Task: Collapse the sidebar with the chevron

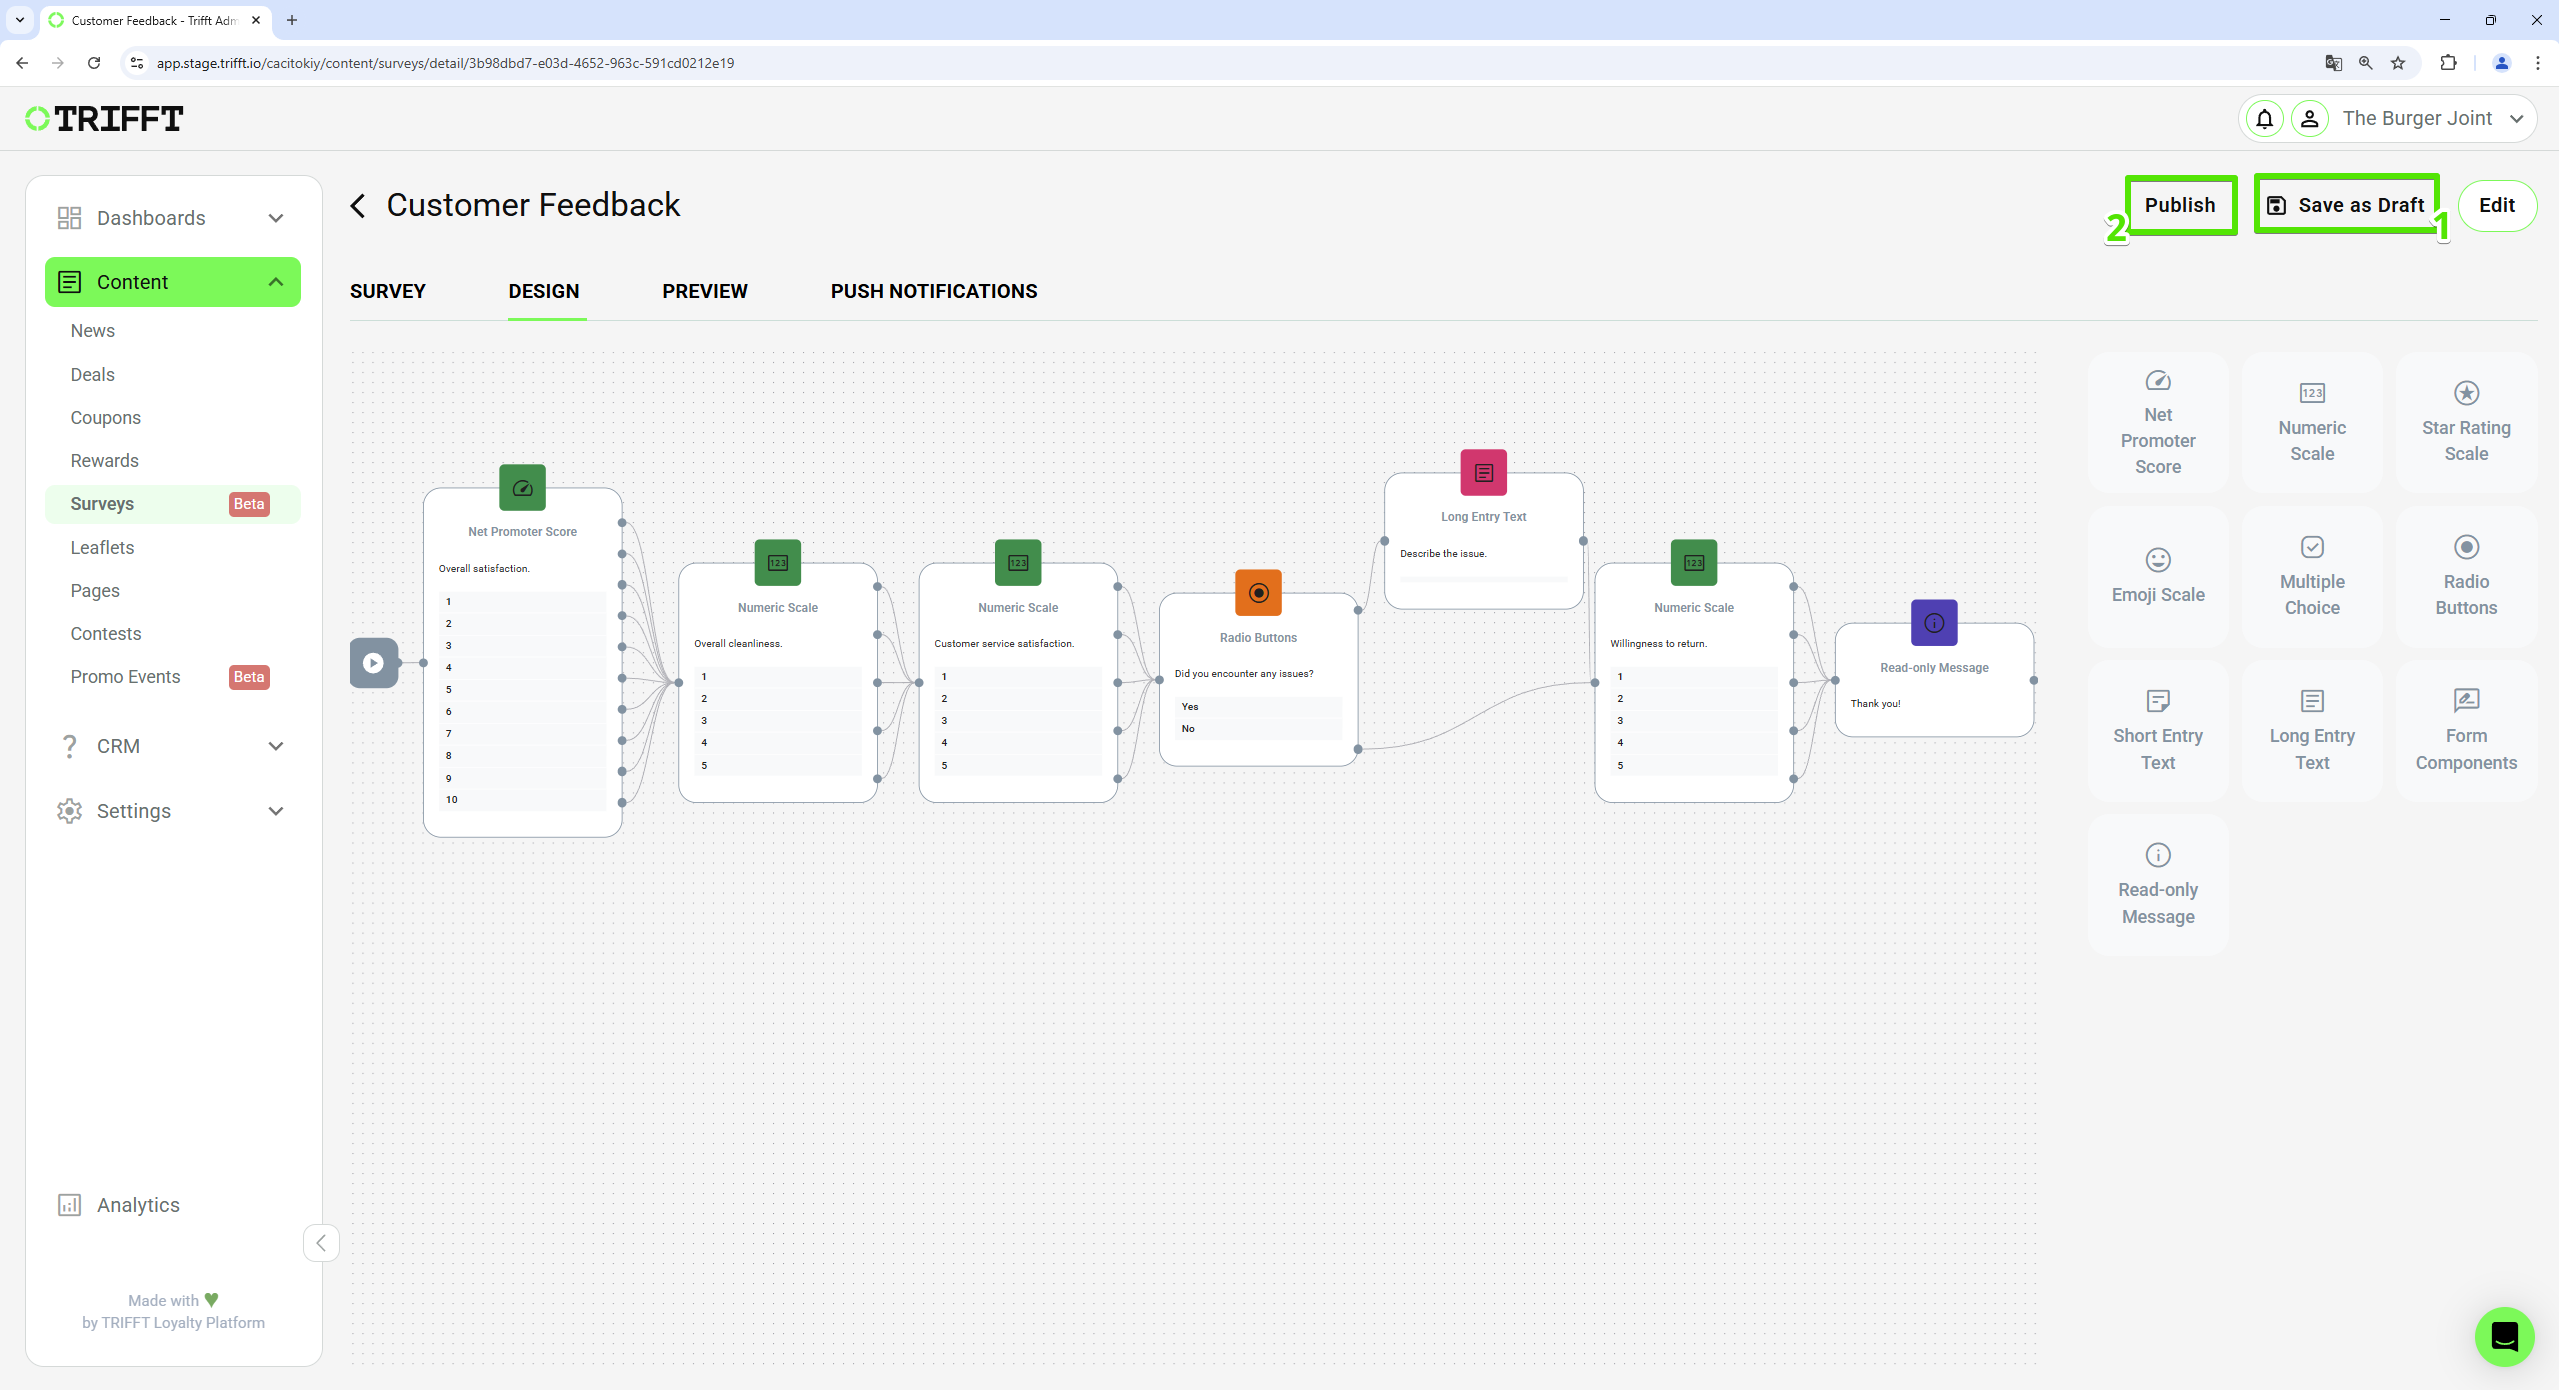Action: tap(321, 1243)
